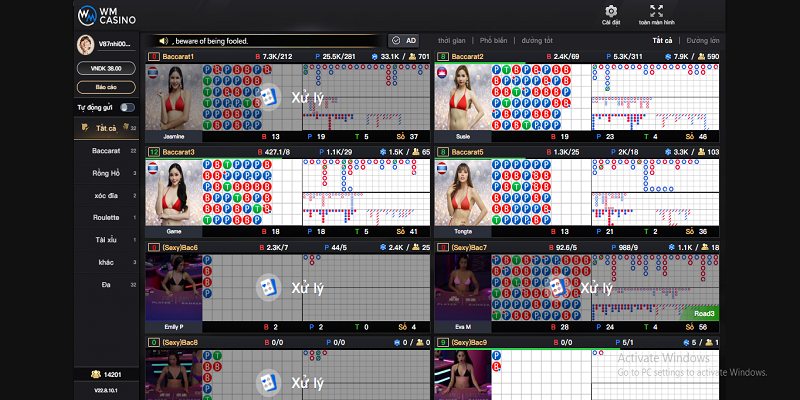The width and height of the screenshot is (800, 400).
Task: Open the Báo cáo report button
Action: pyautogui.click(x=106, y=87)
